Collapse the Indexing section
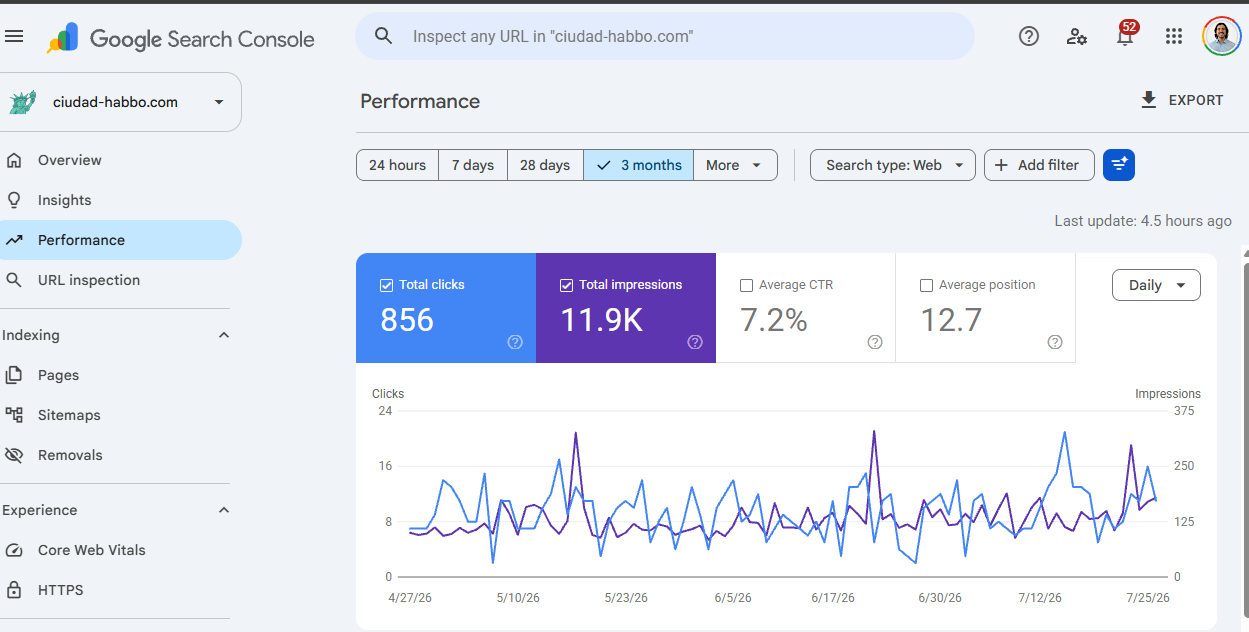This screenshot has width=1249, height=632. (x=224, y=335)
